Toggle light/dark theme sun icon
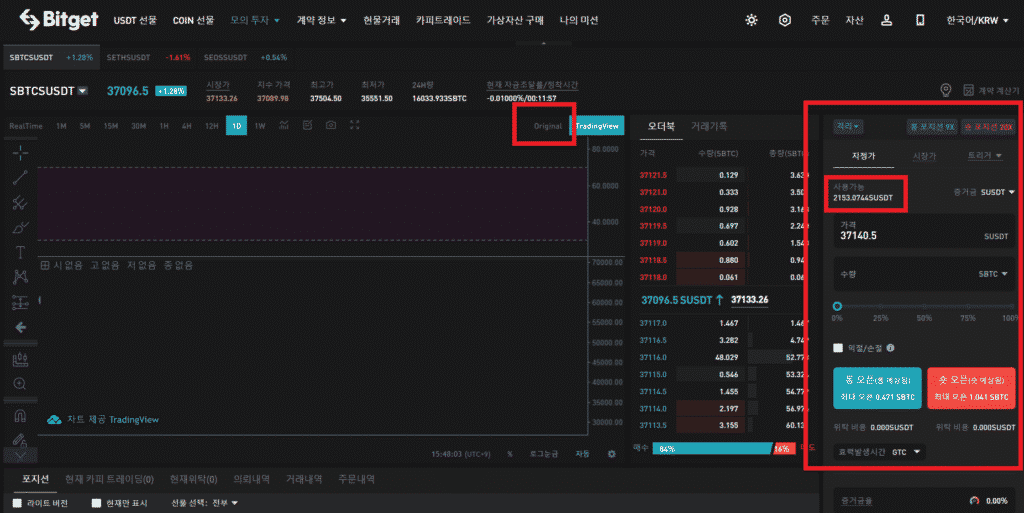 click(751, 20)
